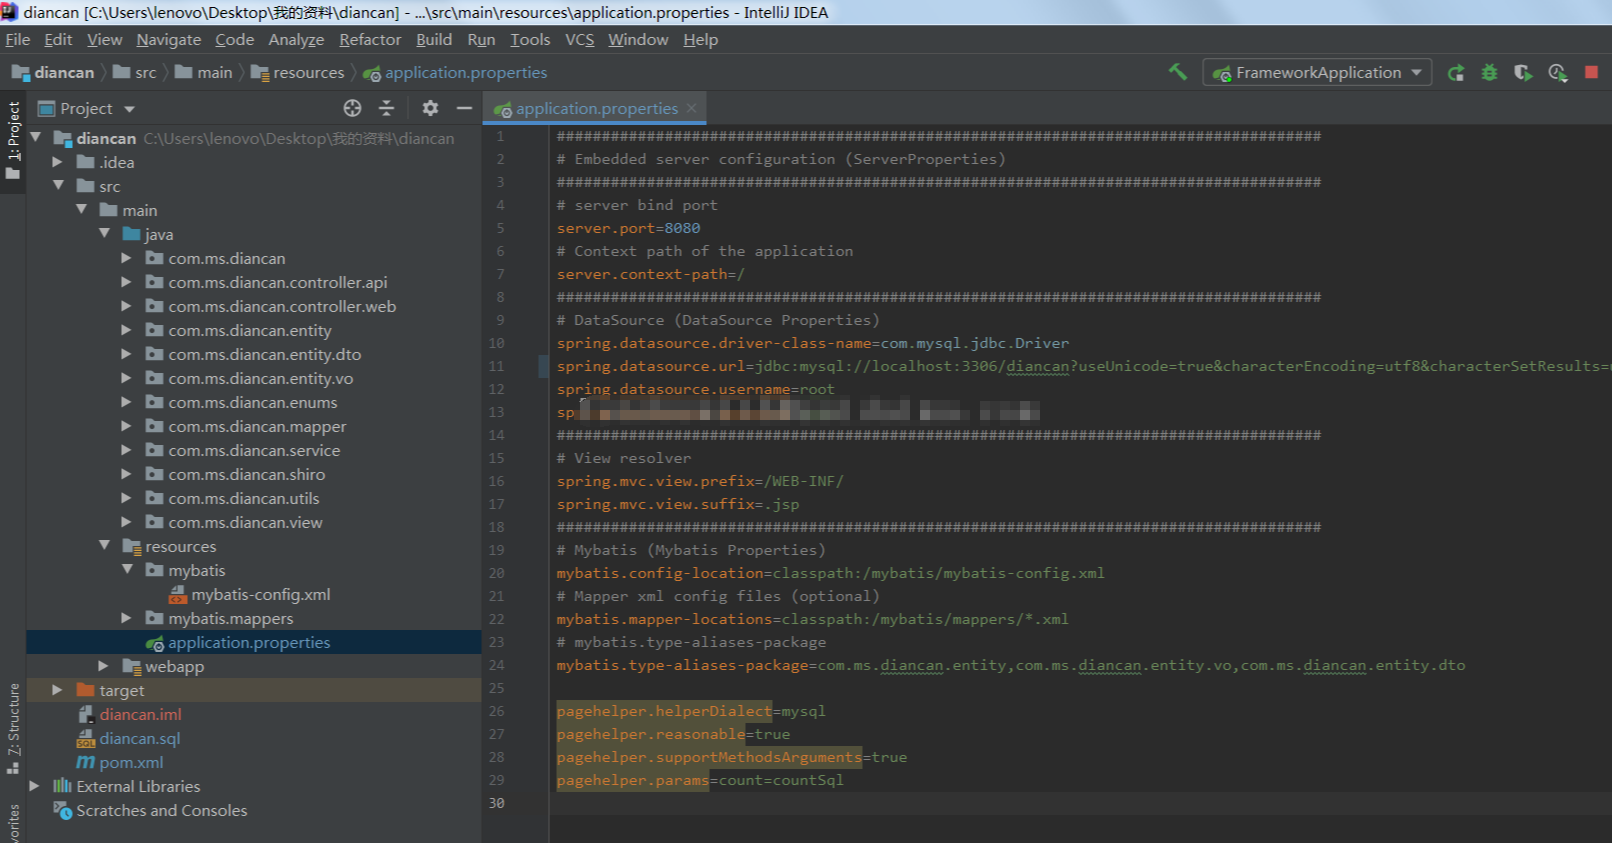
Task: Click the scroll from source target icon
Action: pos(352,108)
